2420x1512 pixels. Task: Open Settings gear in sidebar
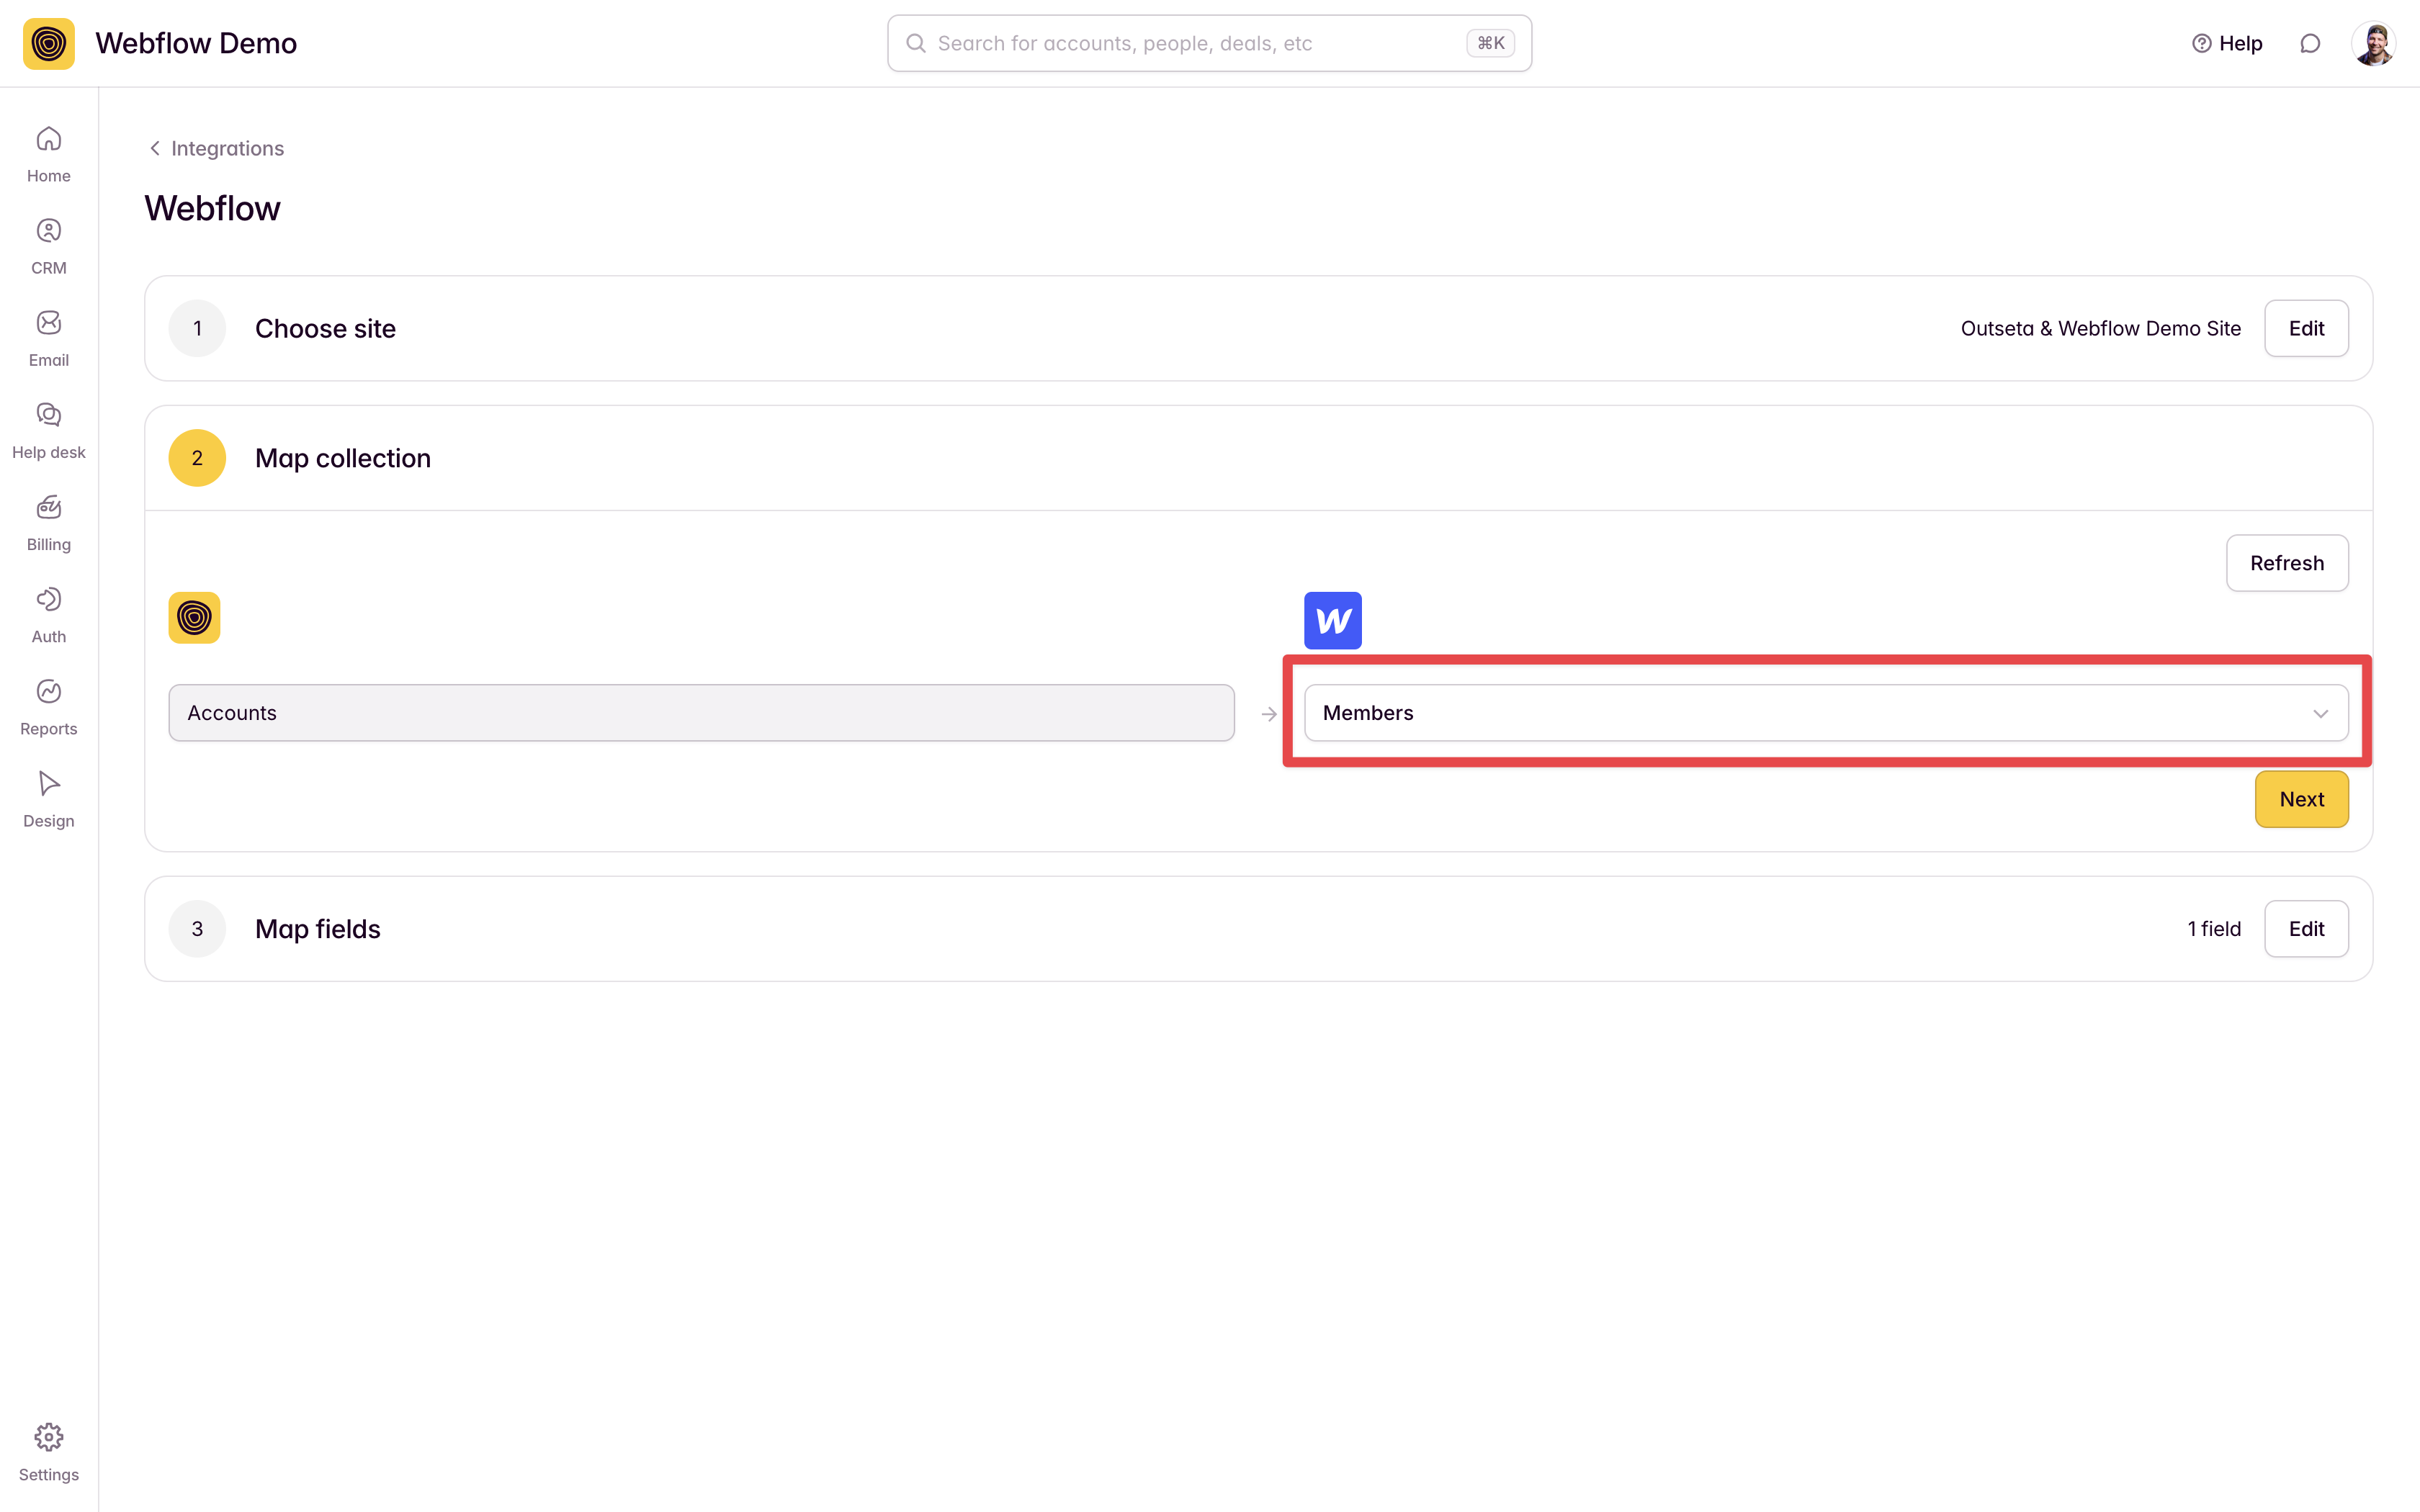[48, 1451]
